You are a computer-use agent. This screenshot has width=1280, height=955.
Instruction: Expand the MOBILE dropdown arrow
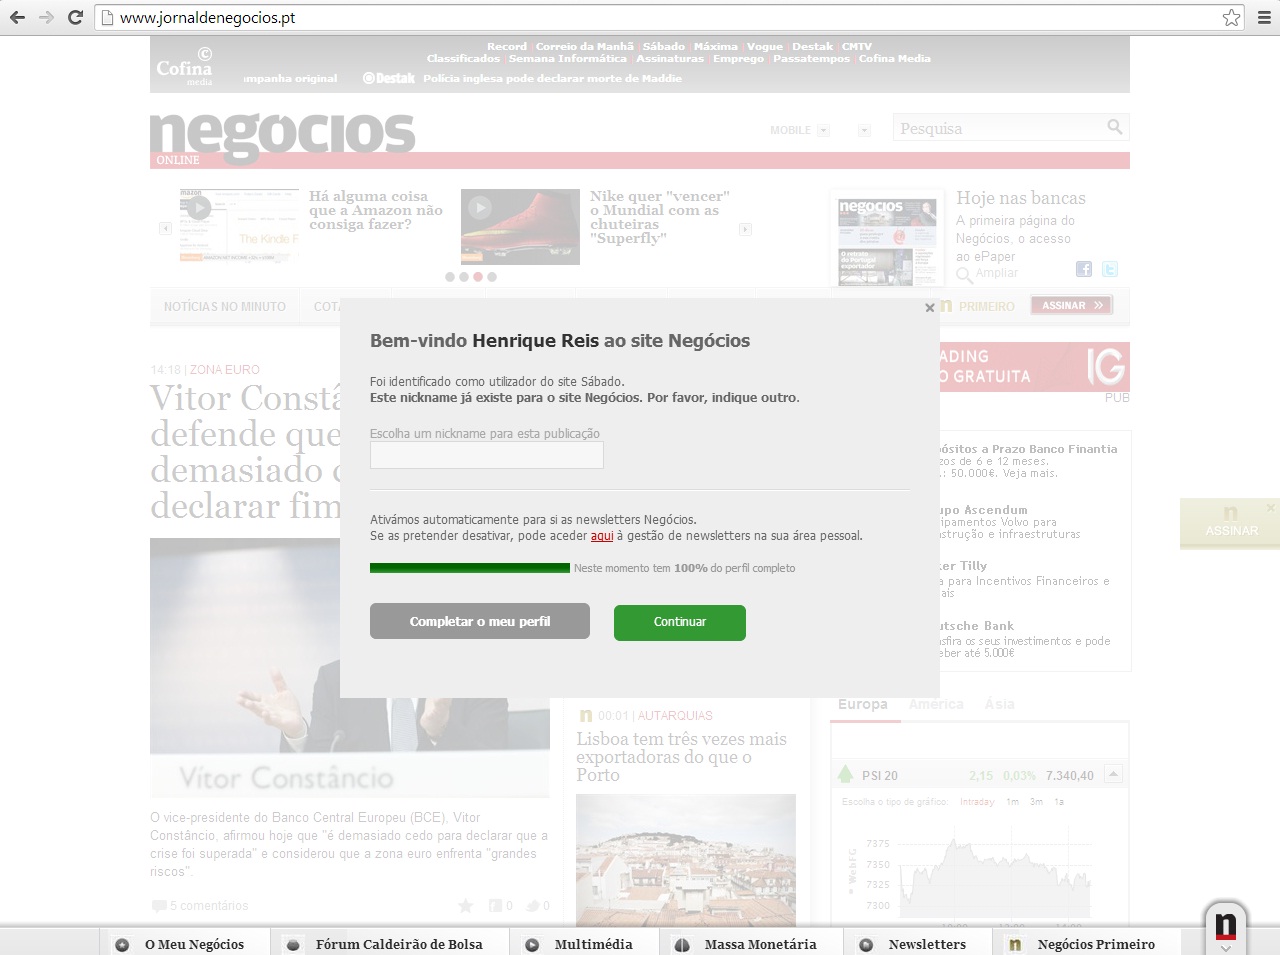(824, 131)
